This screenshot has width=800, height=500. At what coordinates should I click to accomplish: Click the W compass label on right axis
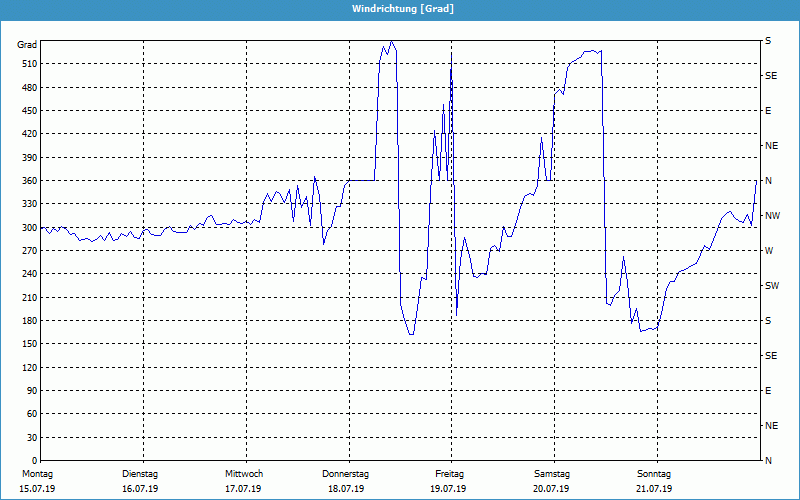coord(769,251)
